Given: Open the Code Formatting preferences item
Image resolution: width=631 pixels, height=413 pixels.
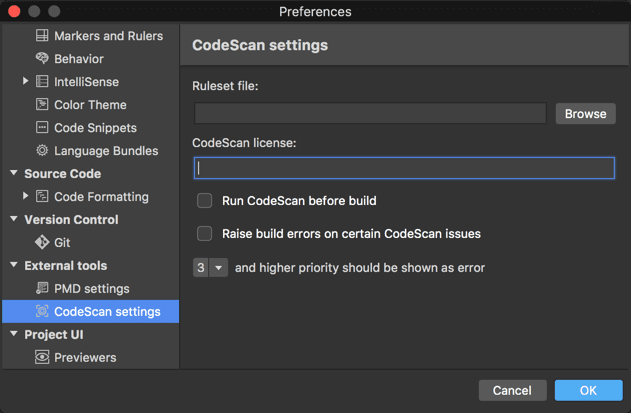Looking at the screenshot, I should (x=101, y=197).
